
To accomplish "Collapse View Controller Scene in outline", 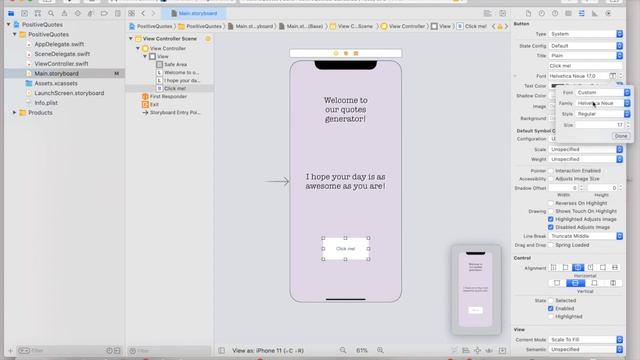I will 131,39.
